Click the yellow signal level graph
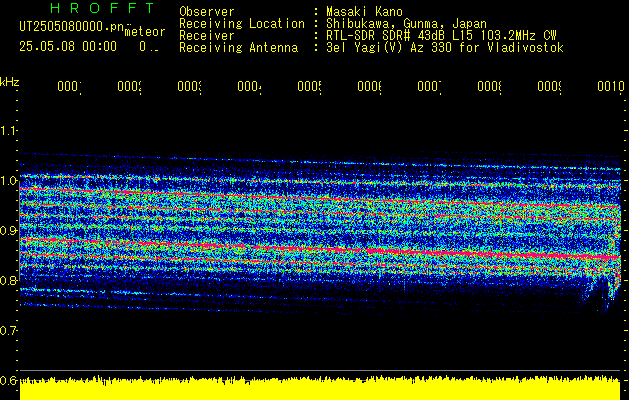Image resolution: width=629 pixels, height=400 pixels. point(320,388)
